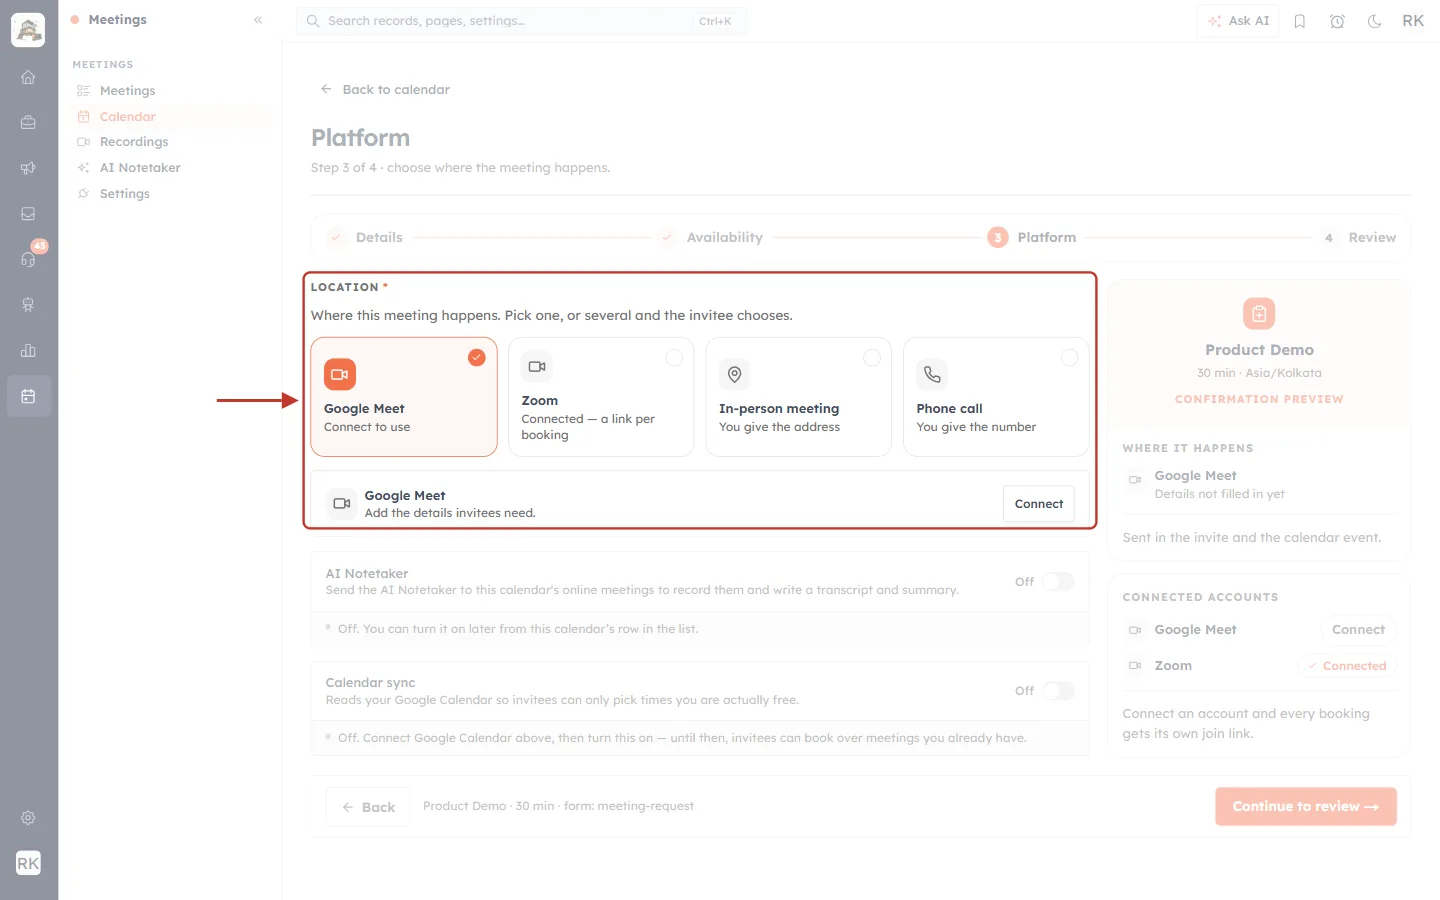This screenshot has width=1440, height=900.
Task: Open the RK profile menu in the top bar
Action: (1413, 21)
